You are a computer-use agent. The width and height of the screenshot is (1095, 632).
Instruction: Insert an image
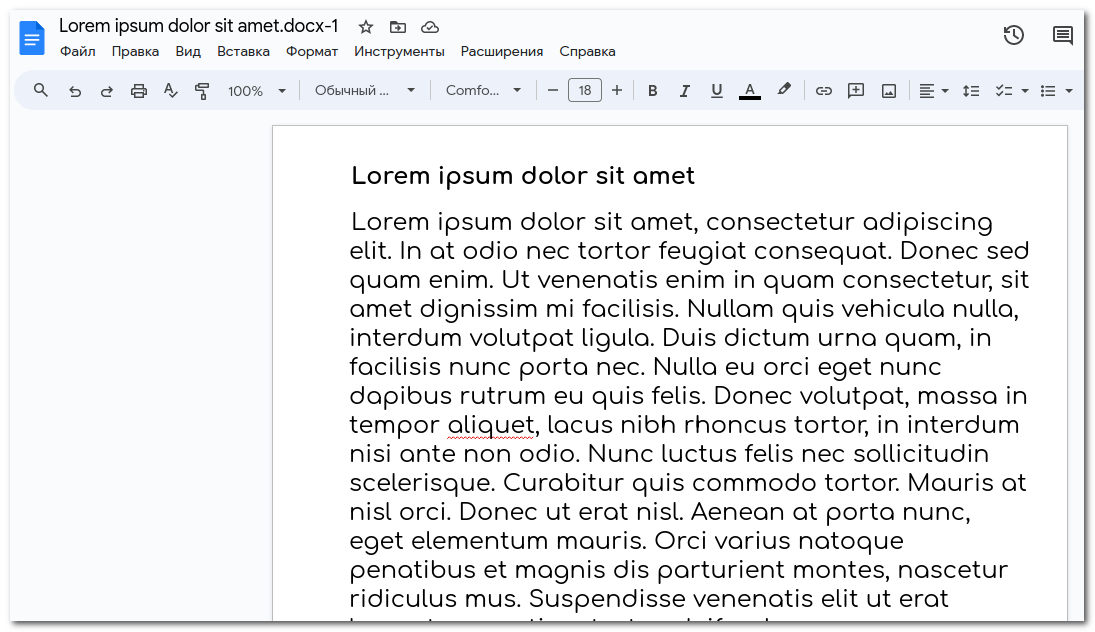(888, 91)
